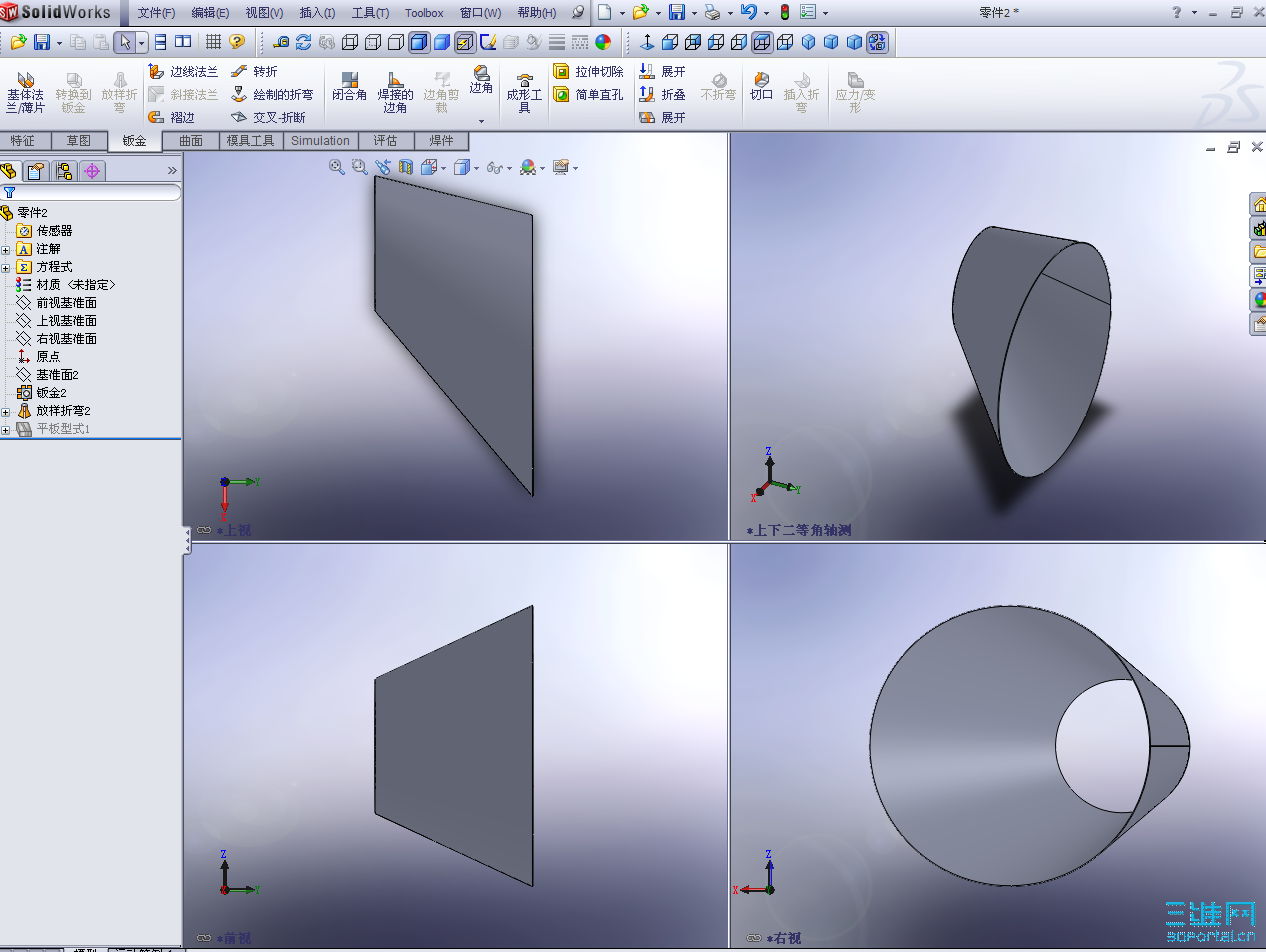1266x952 pixels.
Task: Toggle the selection arrow tool
Action: [125, 42]
